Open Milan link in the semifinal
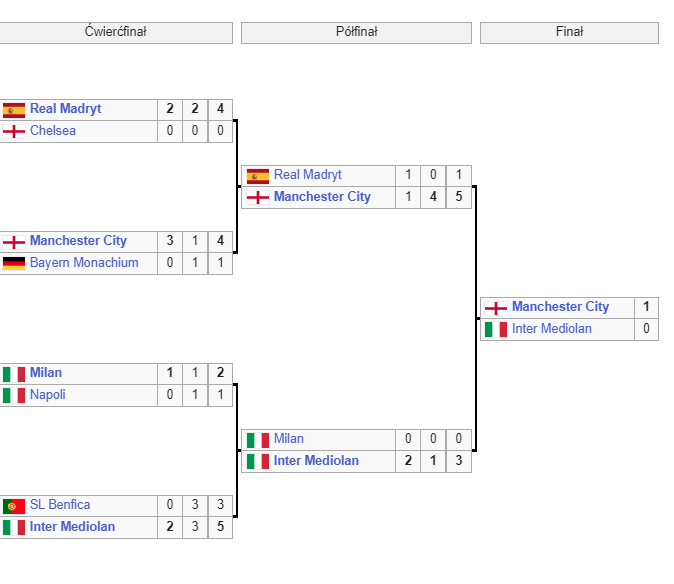Screen dimensions: 674x584 [289, 439]
